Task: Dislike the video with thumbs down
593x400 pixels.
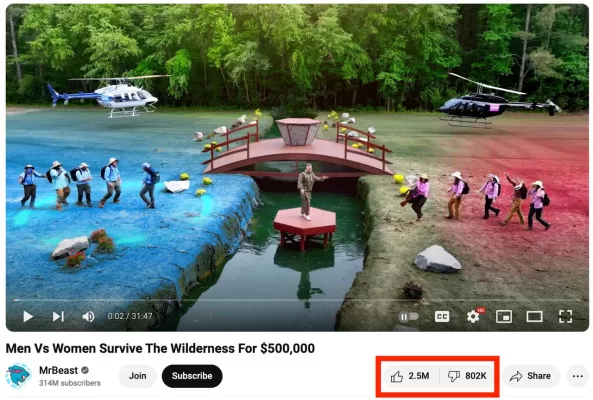Action: click(x=467, y=376)
